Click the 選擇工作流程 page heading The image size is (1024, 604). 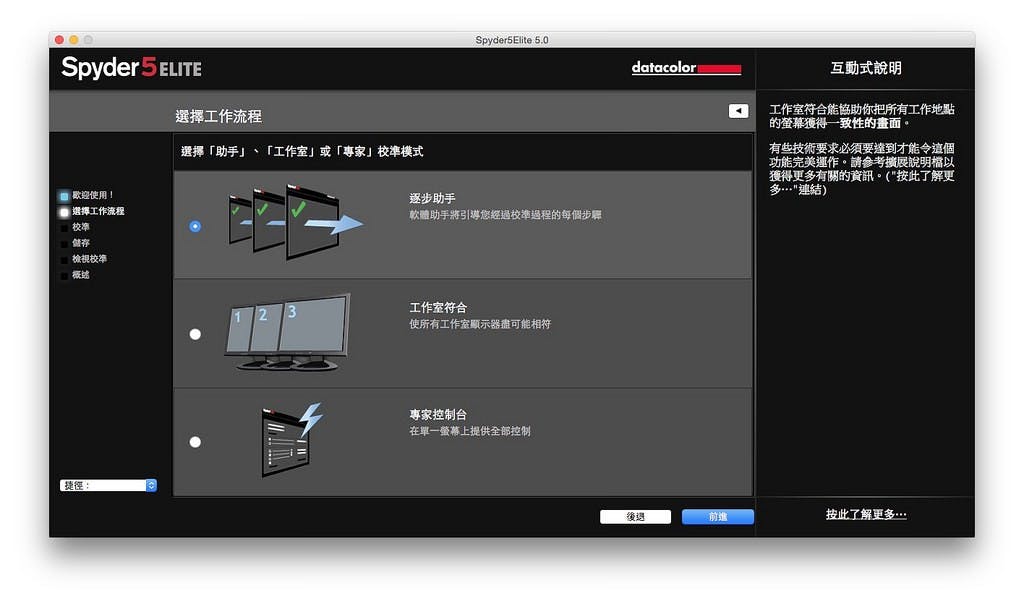point(219,116)
